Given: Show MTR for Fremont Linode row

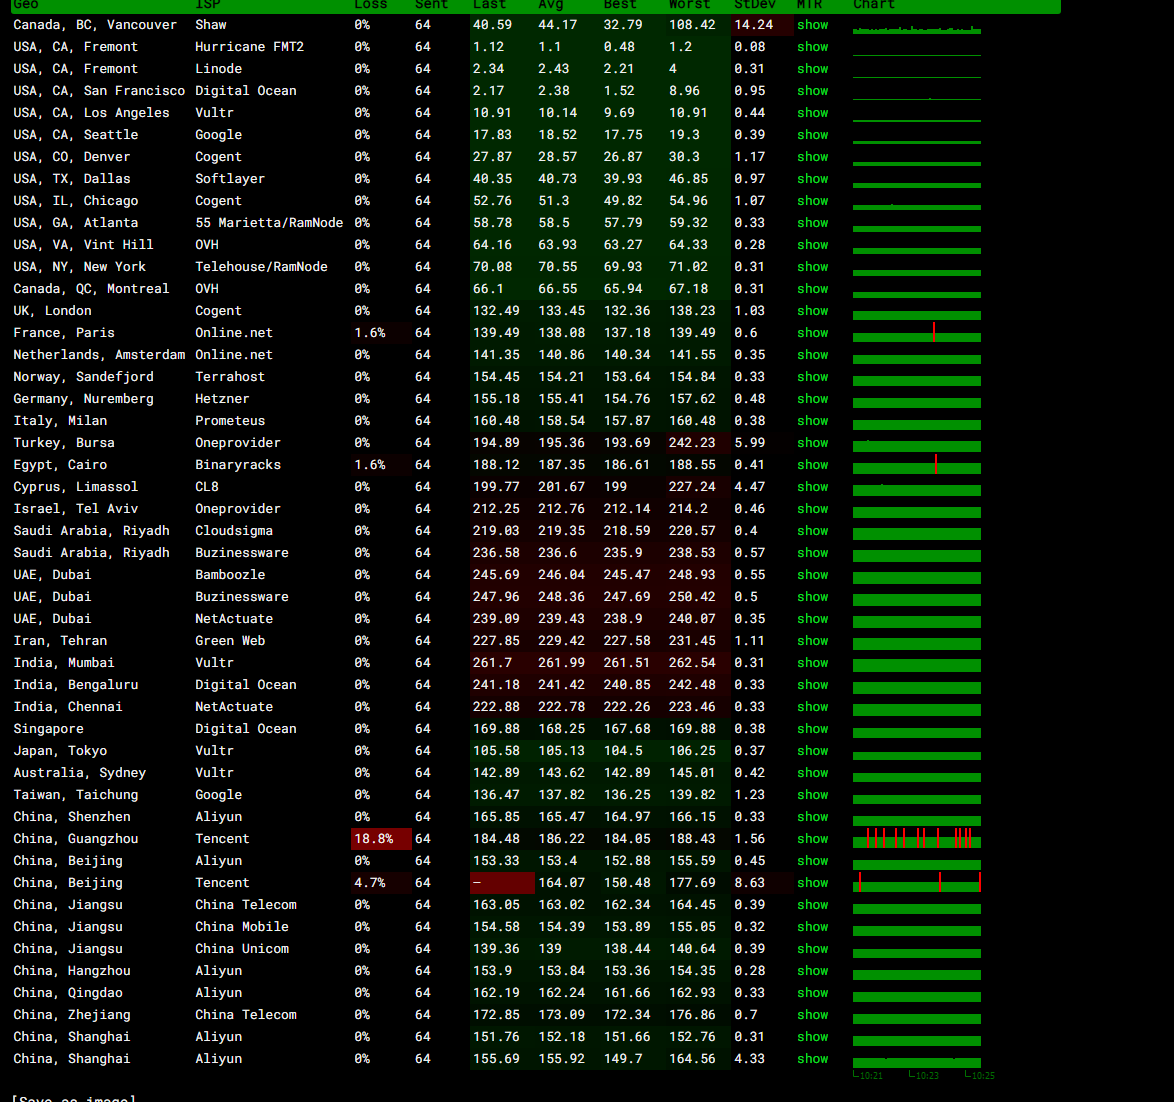Looking at the screenshot, I should [x=812, y=69].
